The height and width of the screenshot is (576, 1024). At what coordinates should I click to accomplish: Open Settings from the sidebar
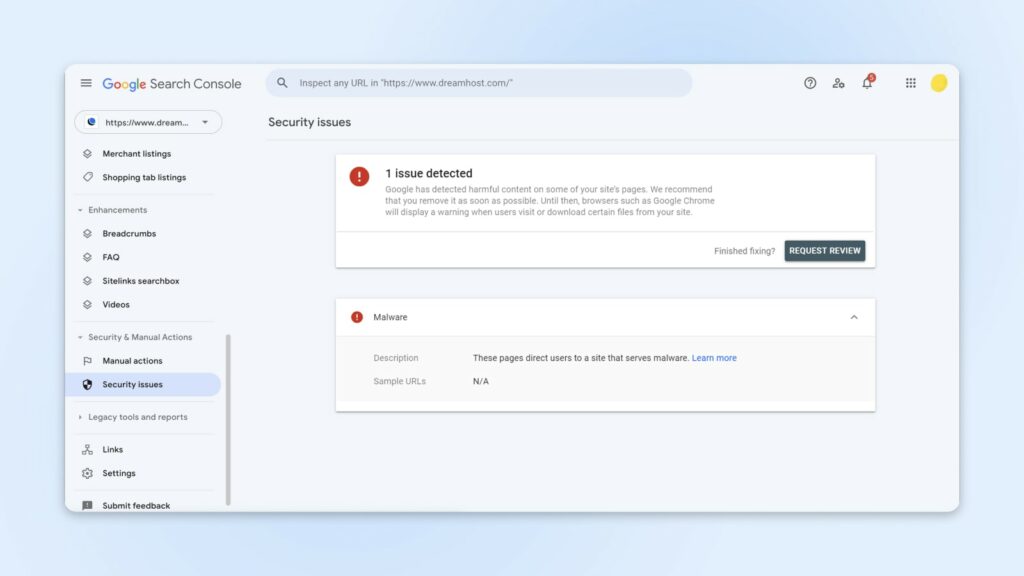[89, 473]
